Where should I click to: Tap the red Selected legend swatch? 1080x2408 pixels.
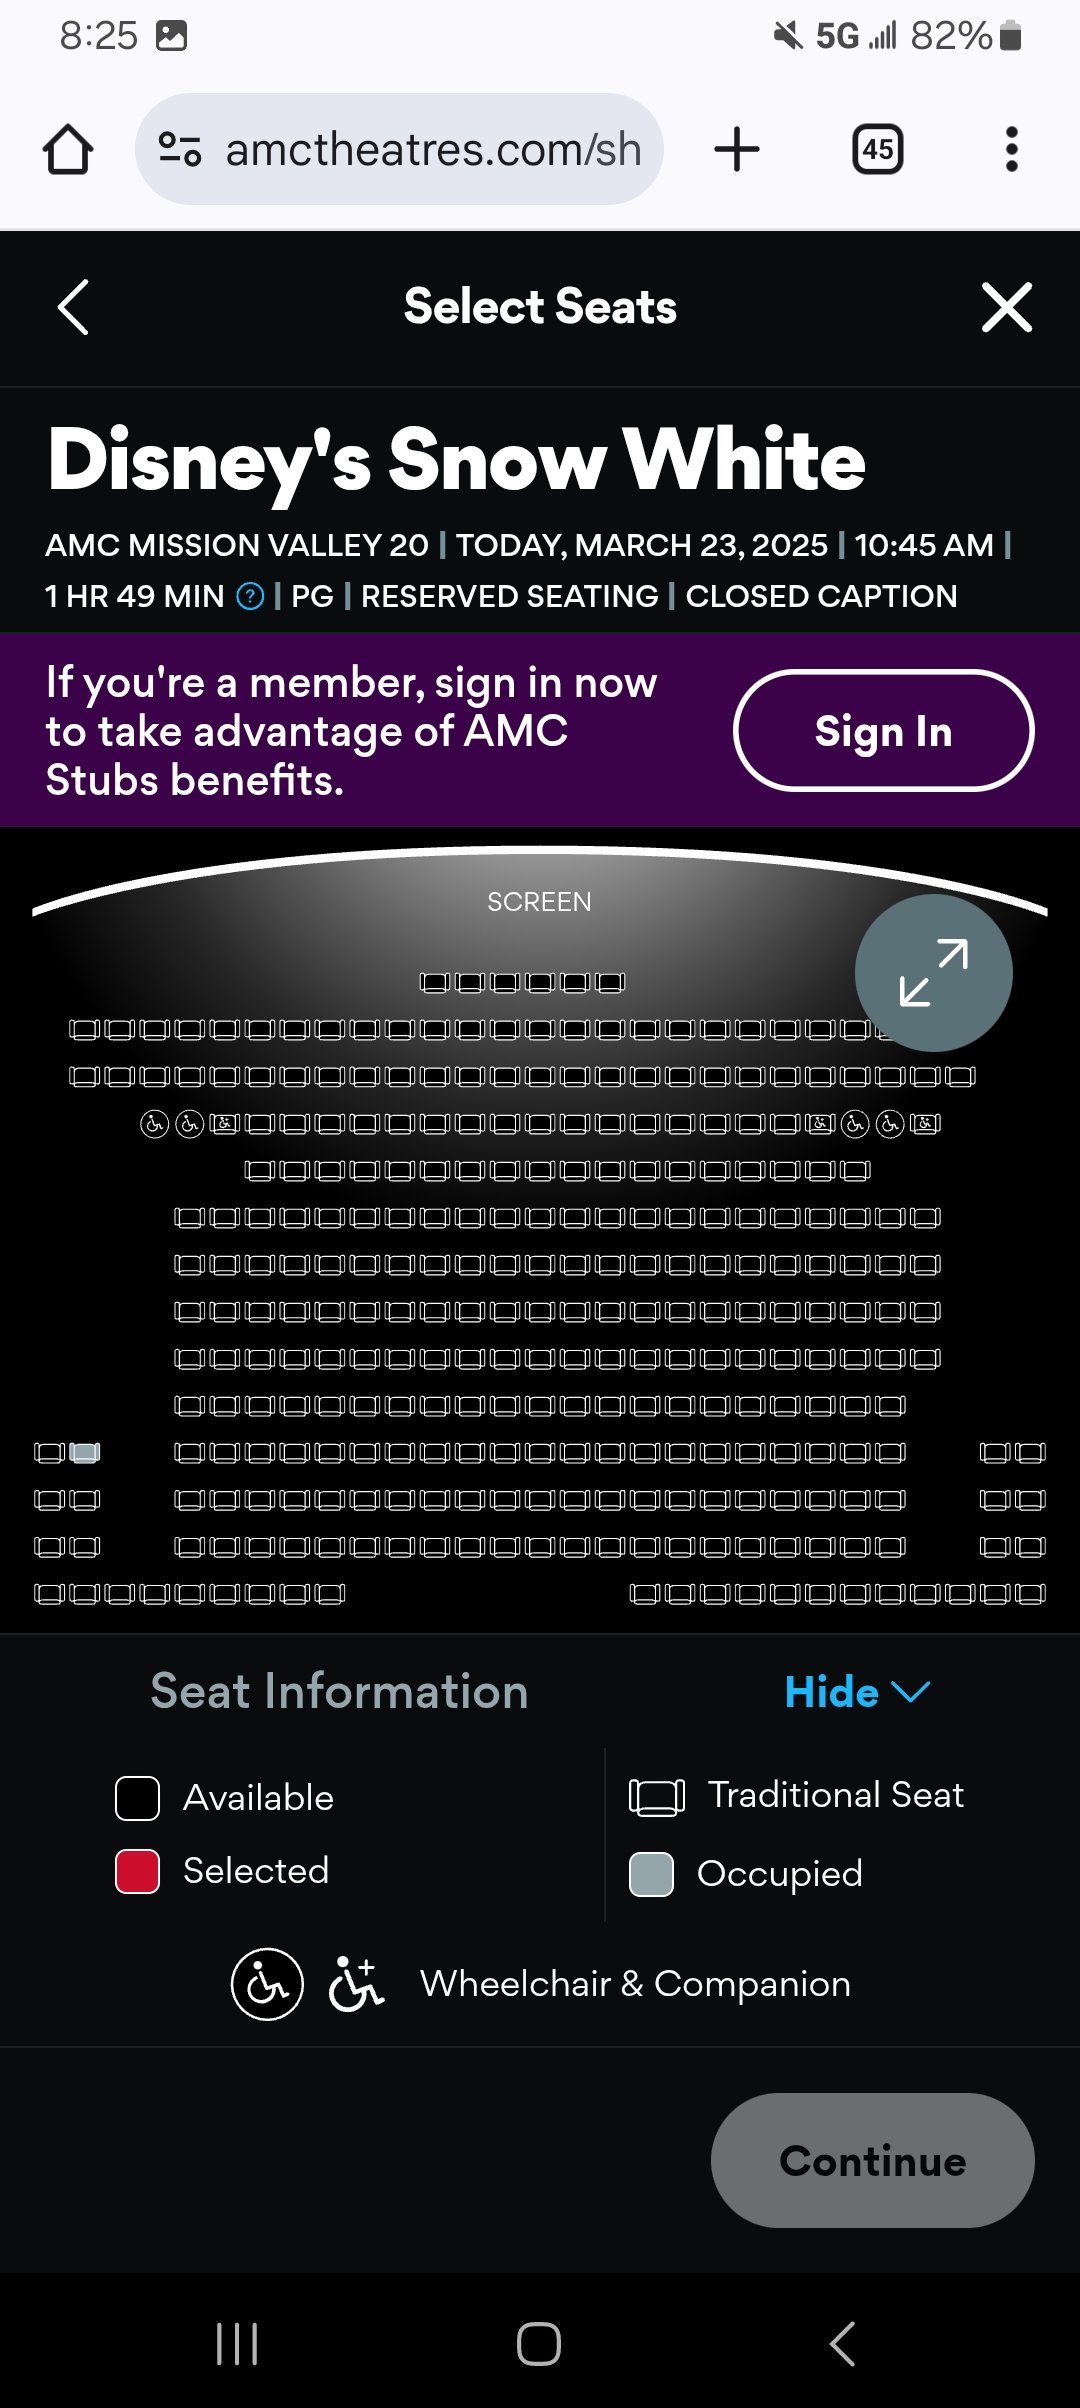138,1871
